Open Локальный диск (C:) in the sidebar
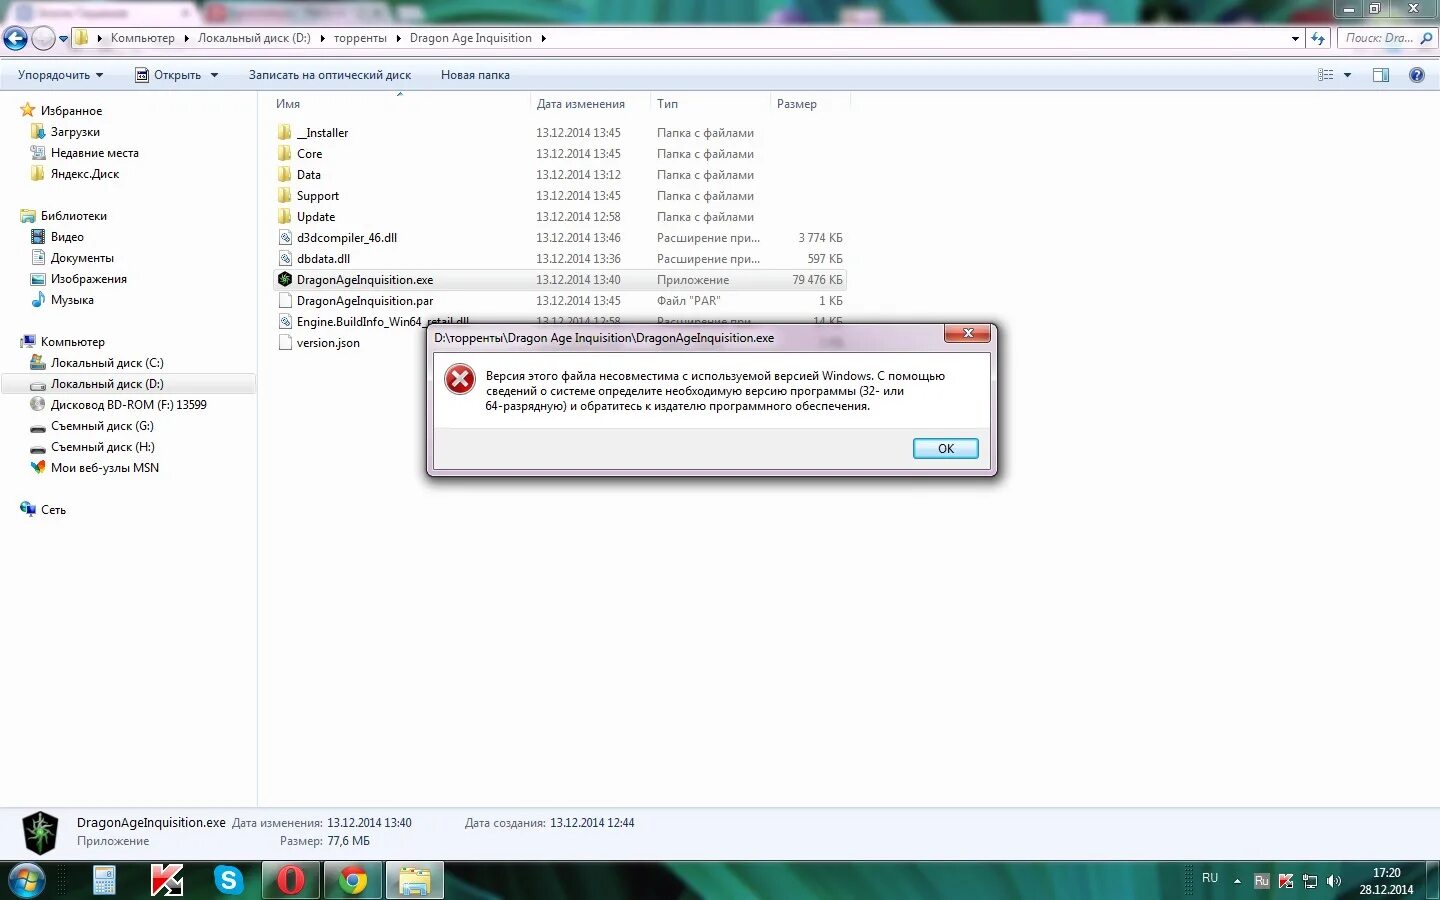The height and width of the screenshot is (900, 1440). tap(107, 363)
